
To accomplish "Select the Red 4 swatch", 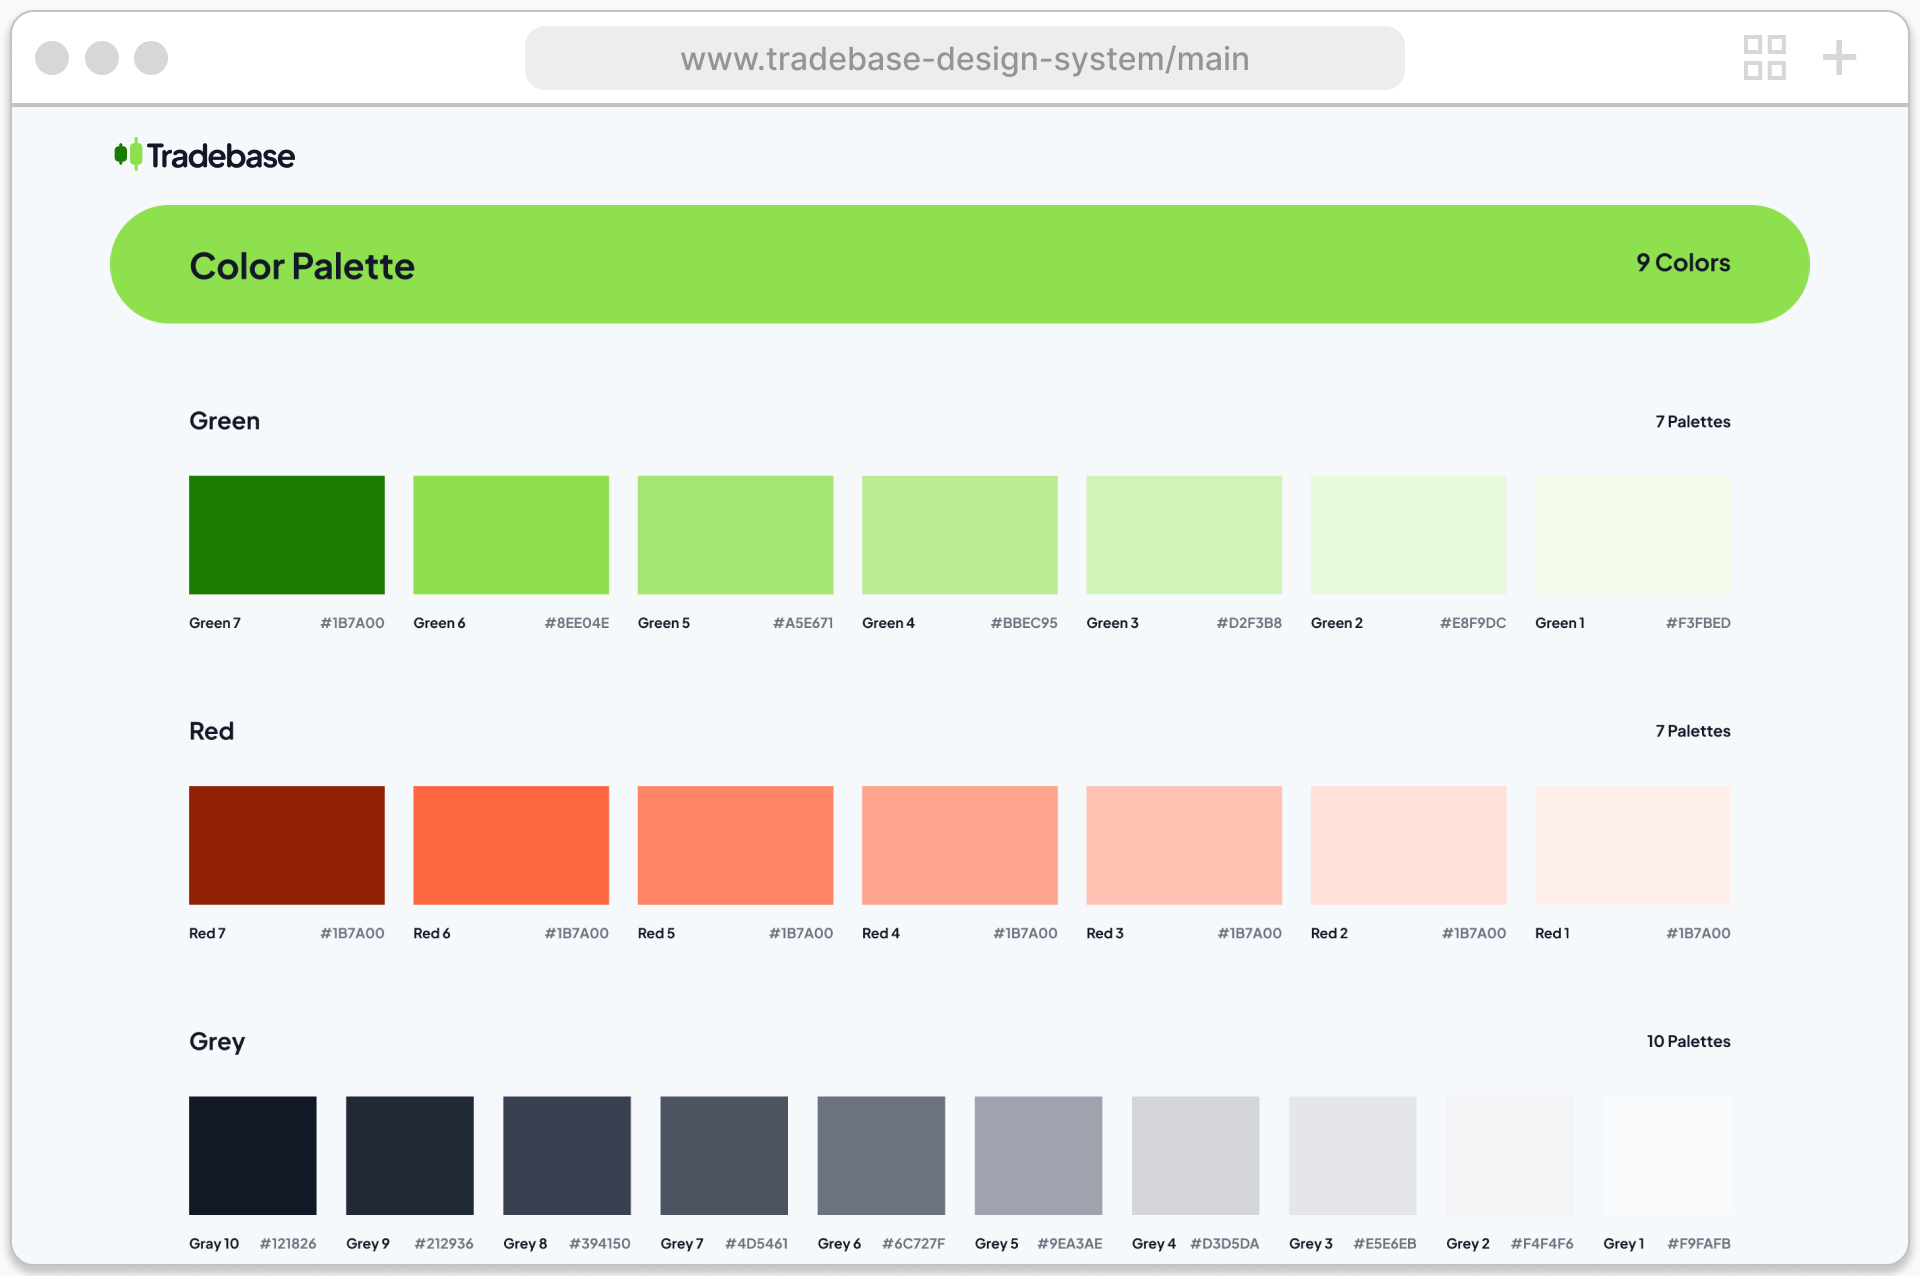I will [x=960, y=845].
